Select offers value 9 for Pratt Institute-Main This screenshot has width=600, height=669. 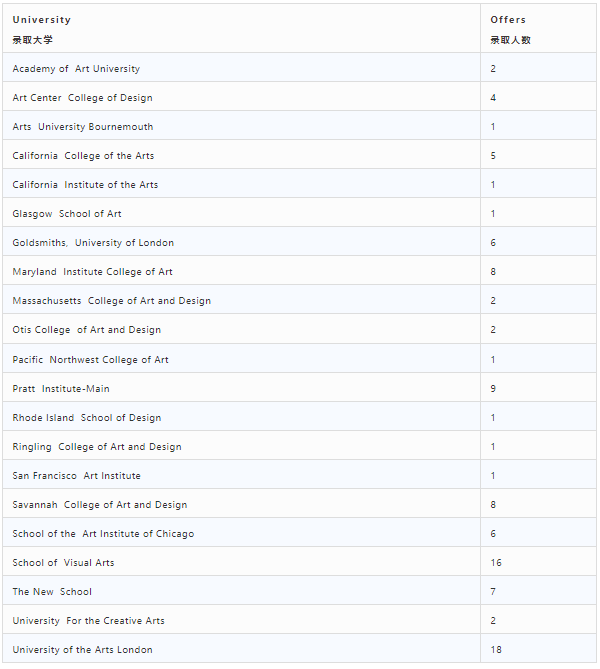click(x=493, y=389)
